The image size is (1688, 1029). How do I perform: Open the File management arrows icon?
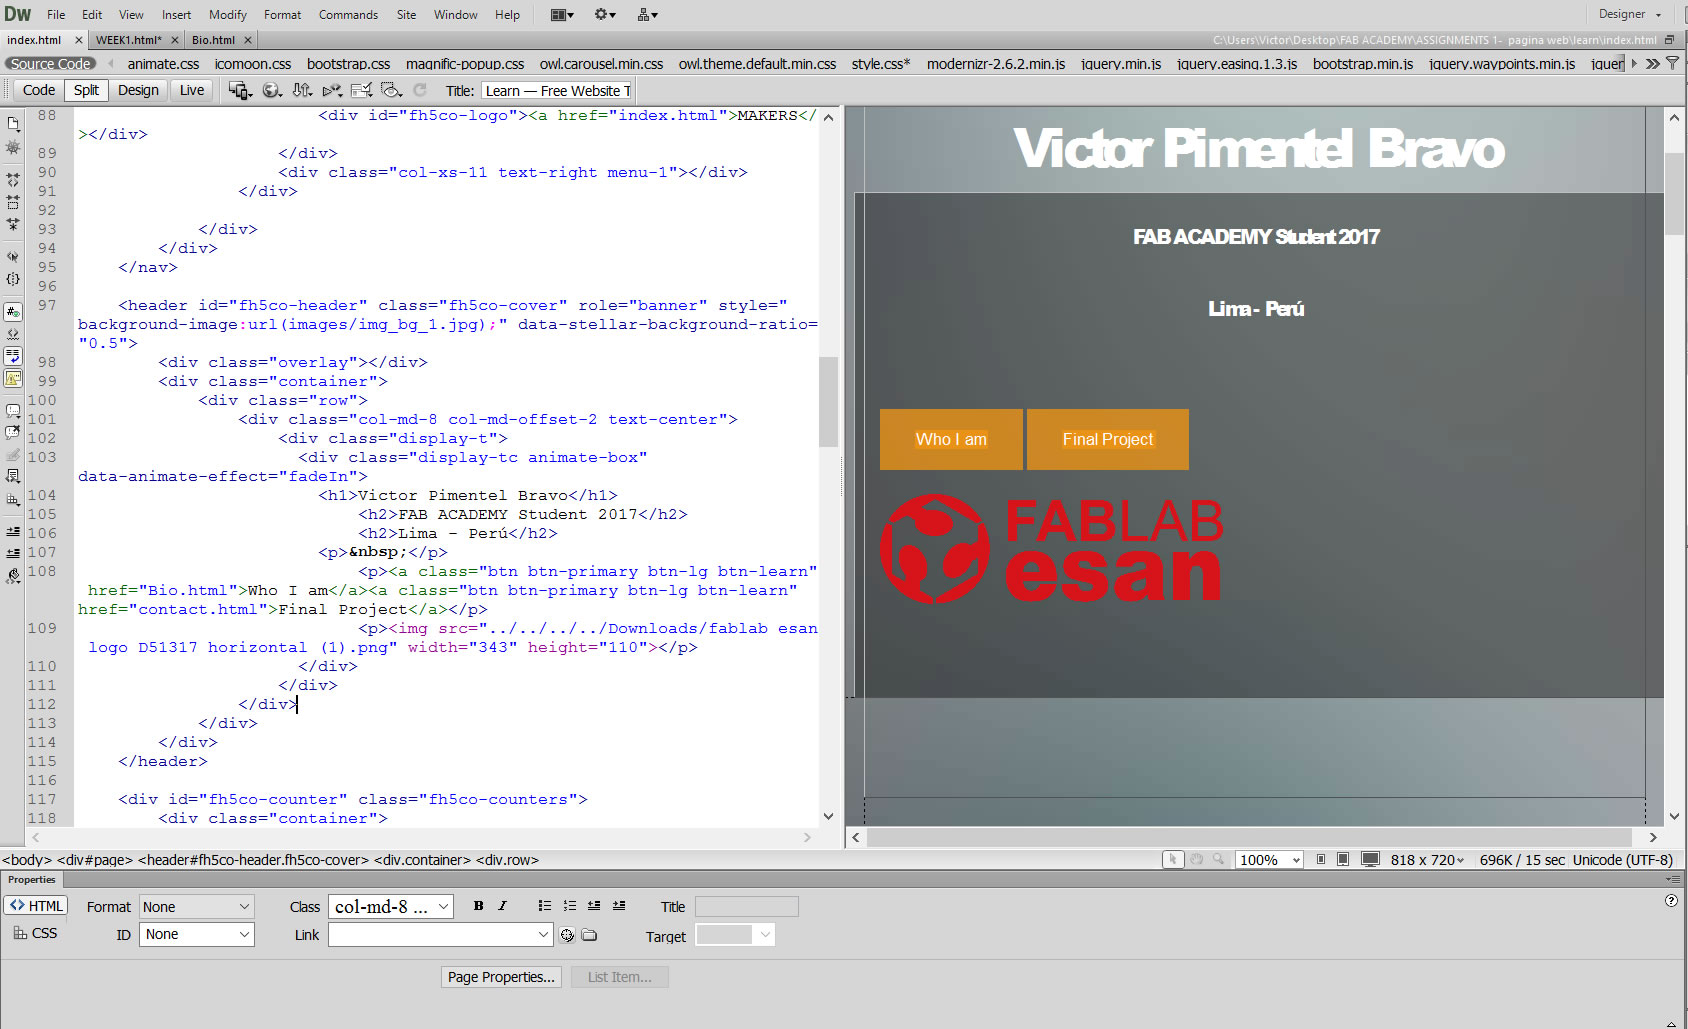302,90
